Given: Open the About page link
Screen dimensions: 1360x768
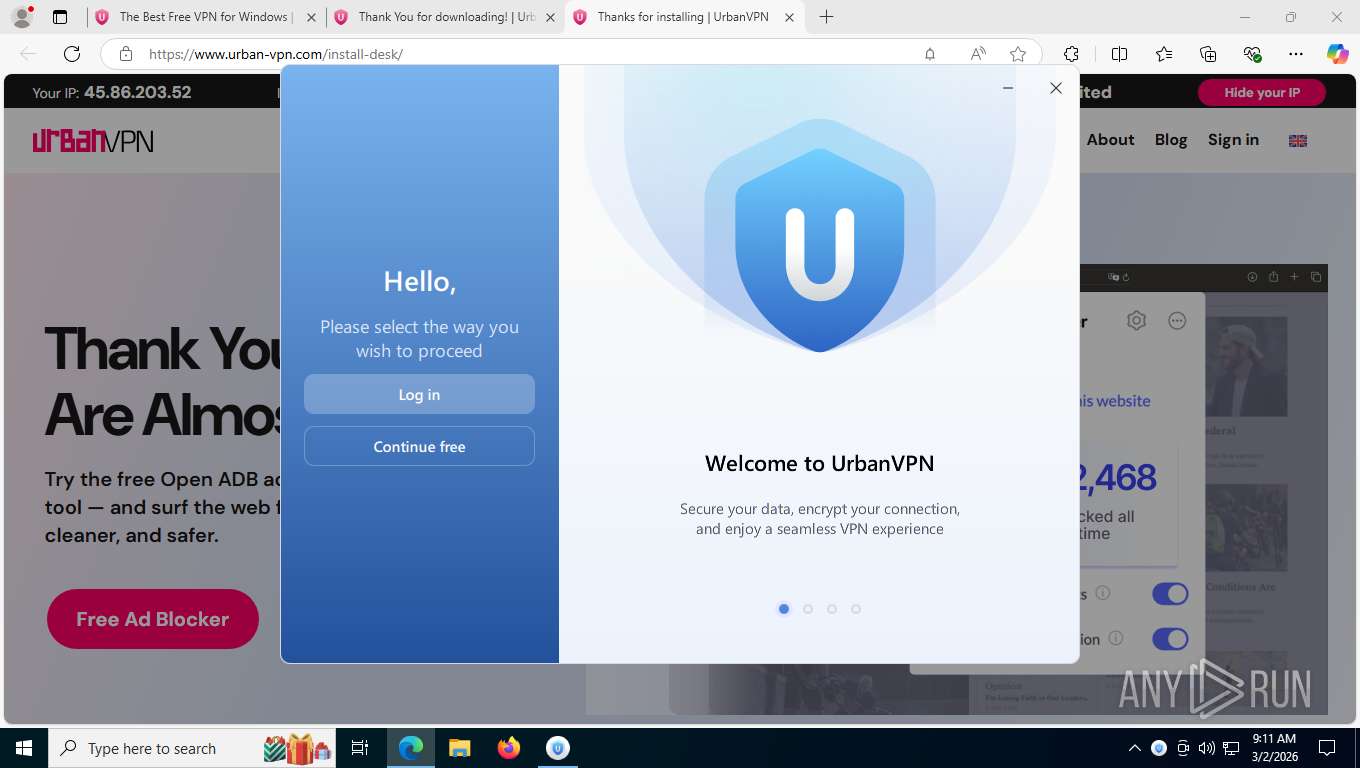Looking at the screenshot, I should coord(1110,140).
